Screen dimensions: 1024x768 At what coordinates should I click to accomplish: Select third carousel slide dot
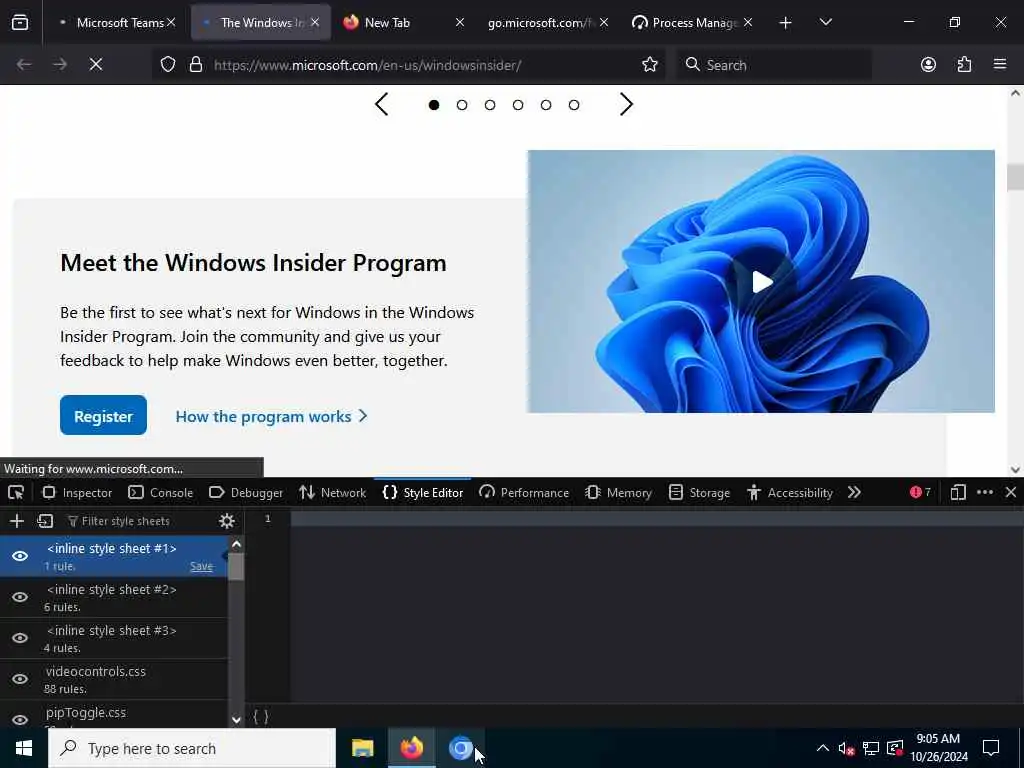490,104
